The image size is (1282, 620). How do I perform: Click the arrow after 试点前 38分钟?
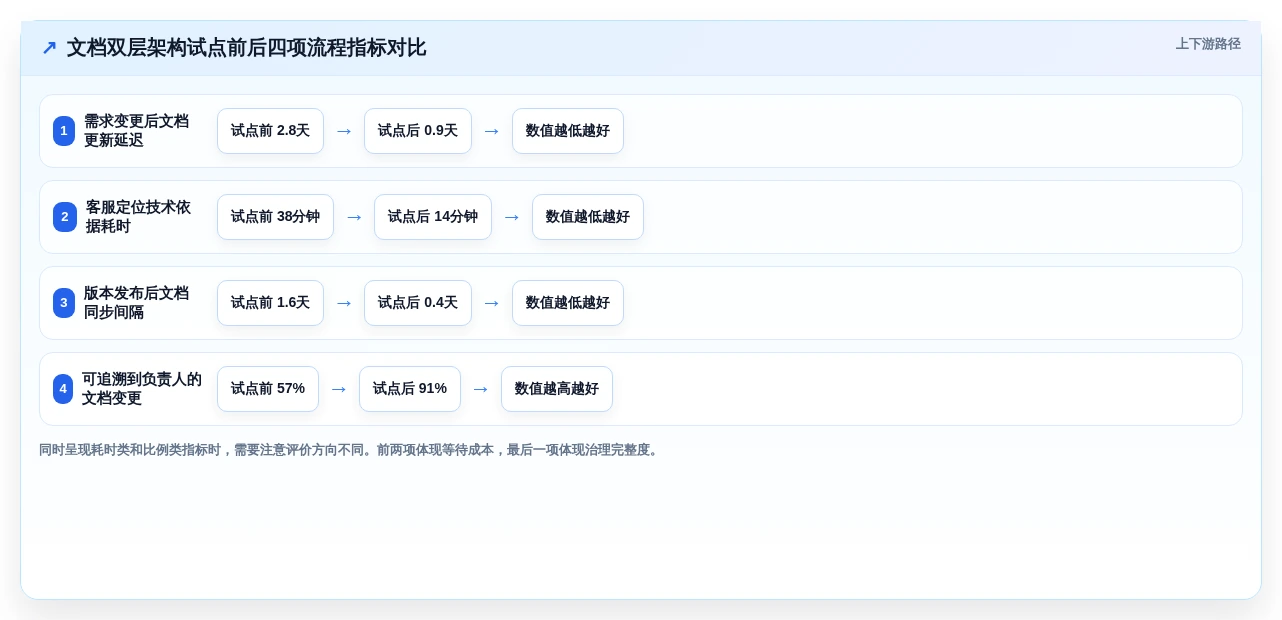pyautogui.click(x=354, y=217)
